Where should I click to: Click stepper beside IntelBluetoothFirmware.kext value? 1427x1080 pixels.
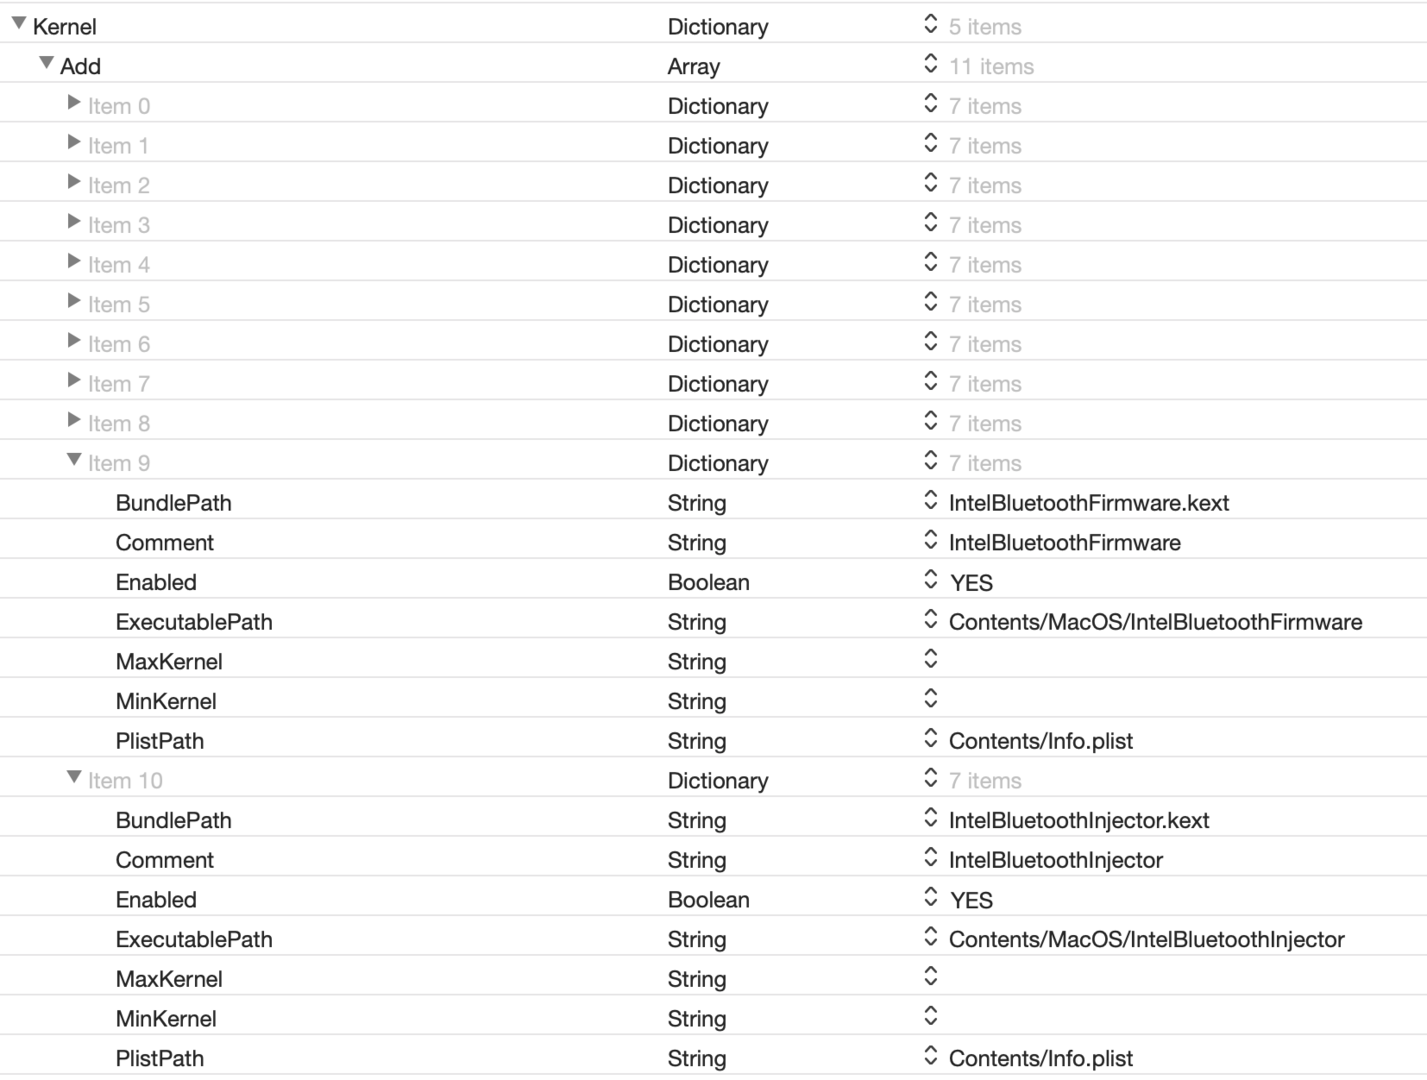click(930, 500)
